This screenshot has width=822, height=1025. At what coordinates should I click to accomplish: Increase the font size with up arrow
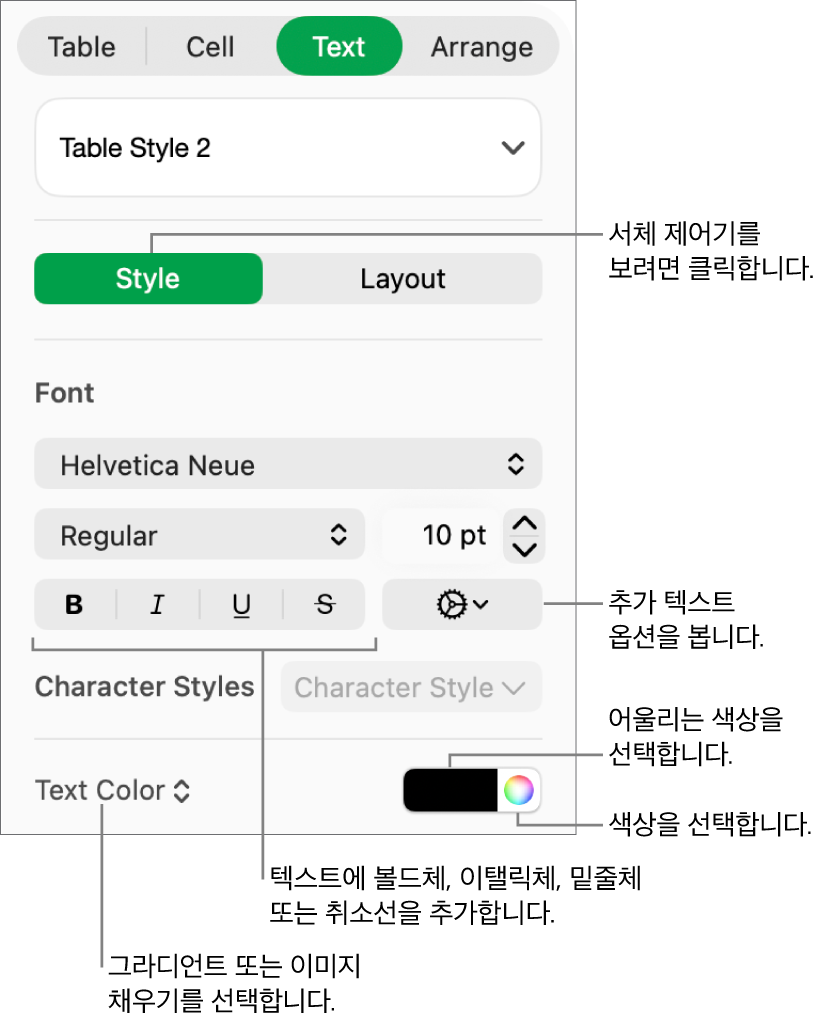tap(524, 523)
